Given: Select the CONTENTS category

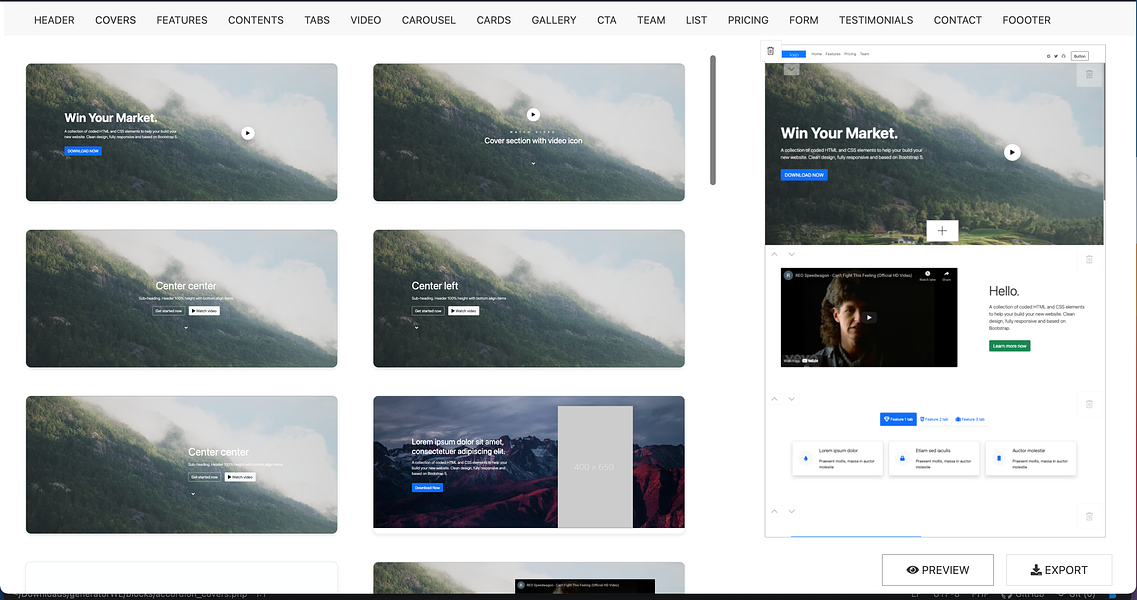Looking at the screenshot, I should coord(256,20).
